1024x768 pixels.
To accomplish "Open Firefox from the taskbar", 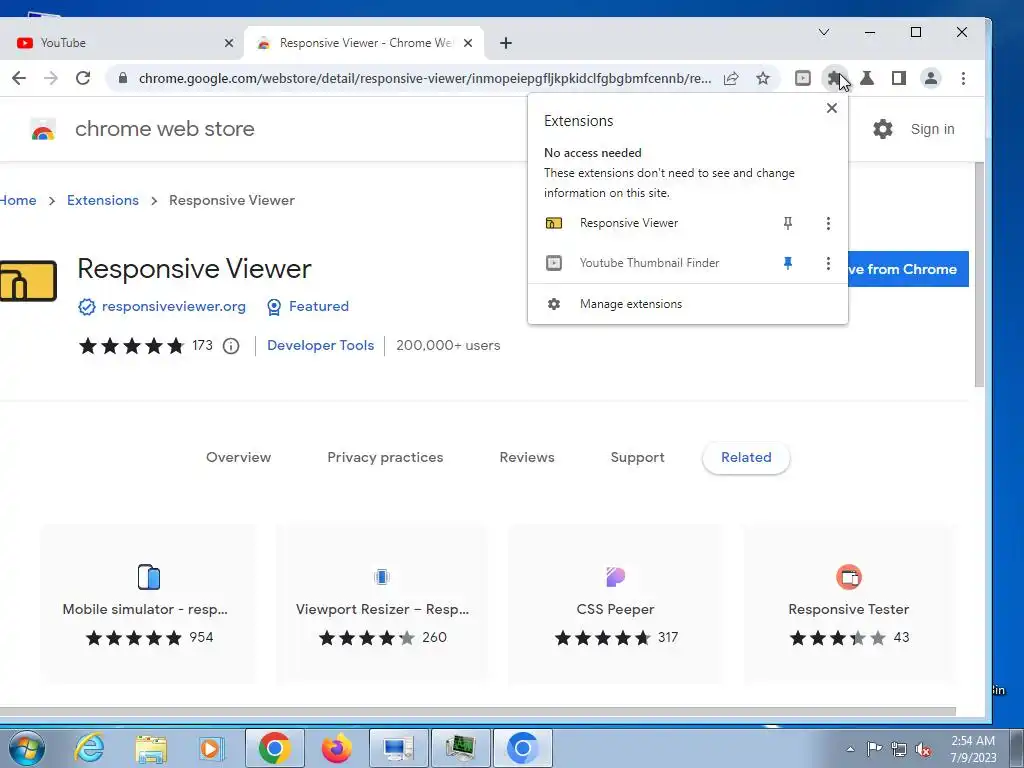I will 337,748.
